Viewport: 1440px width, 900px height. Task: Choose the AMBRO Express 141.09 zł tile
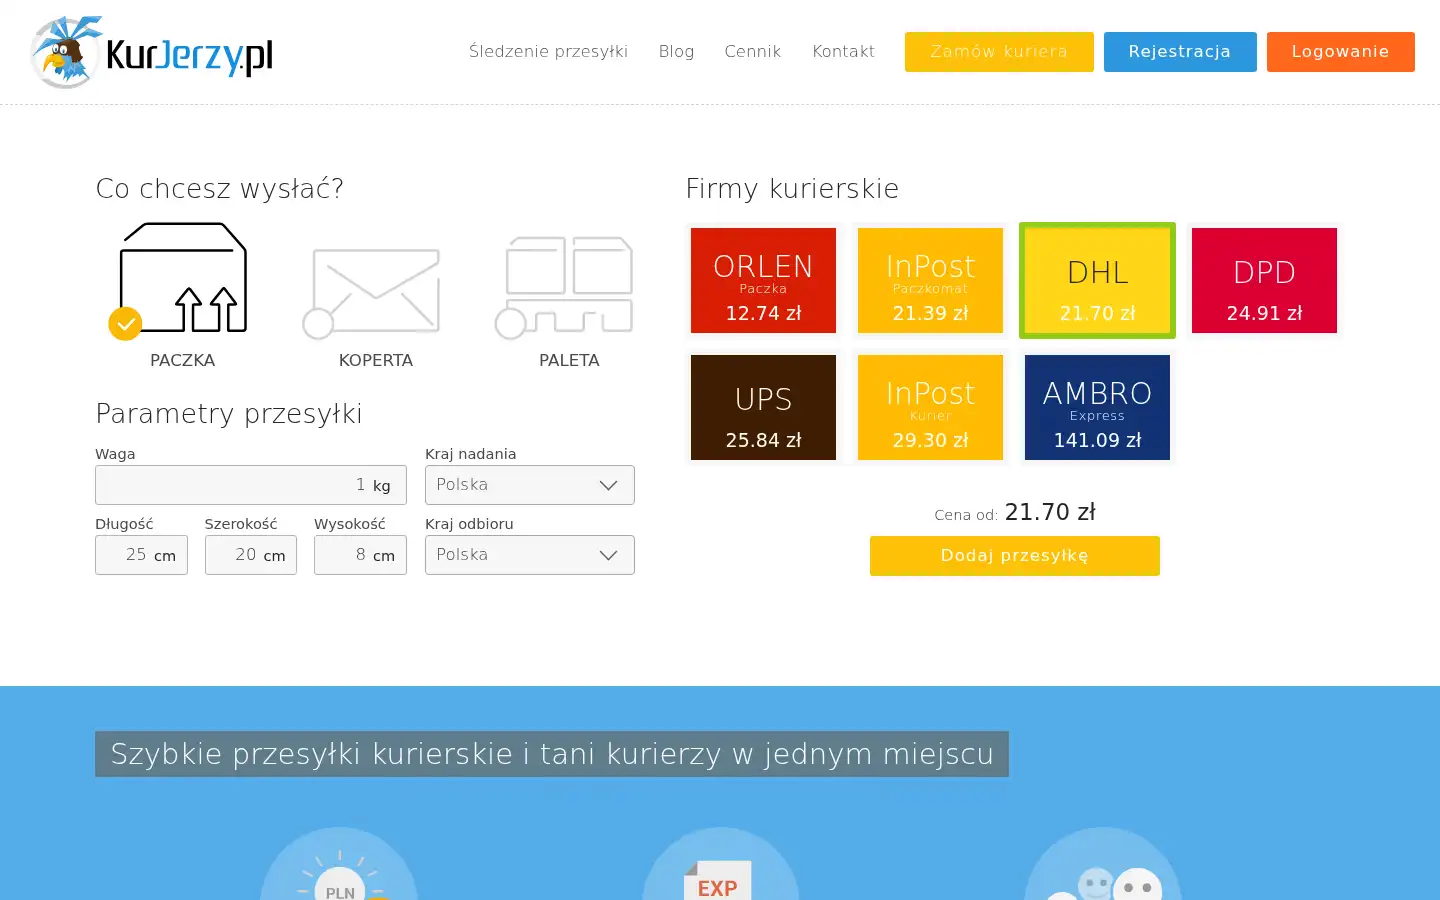point(1097,407)
